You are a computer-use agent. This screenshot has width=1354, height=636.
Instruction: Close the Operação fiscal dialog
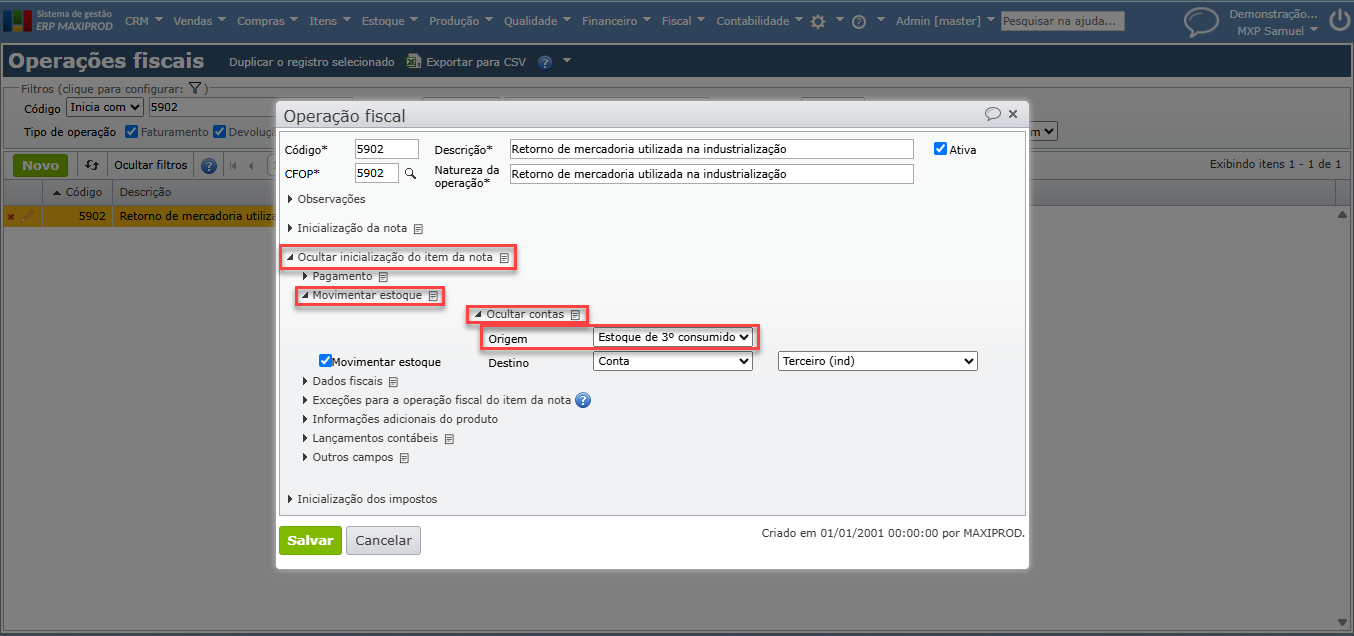[1013, 114]
